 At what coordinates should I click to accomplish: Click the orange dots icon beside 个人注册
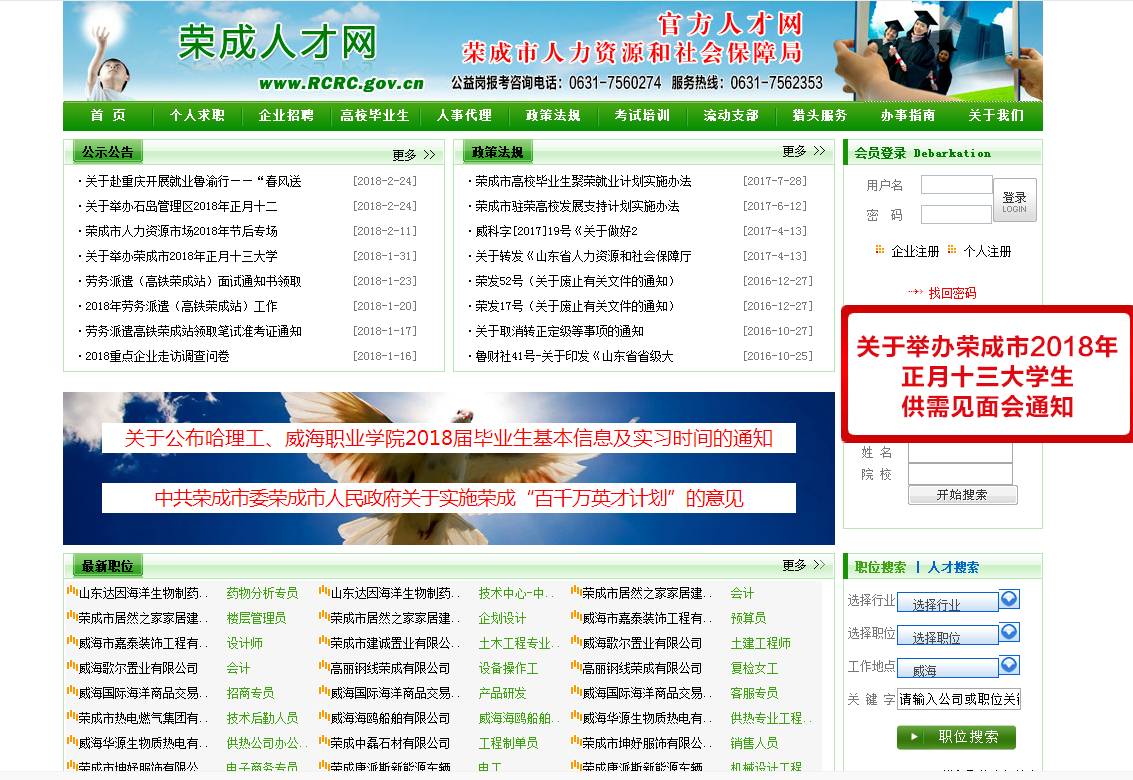pyautogui.click(x=952, y=250)
